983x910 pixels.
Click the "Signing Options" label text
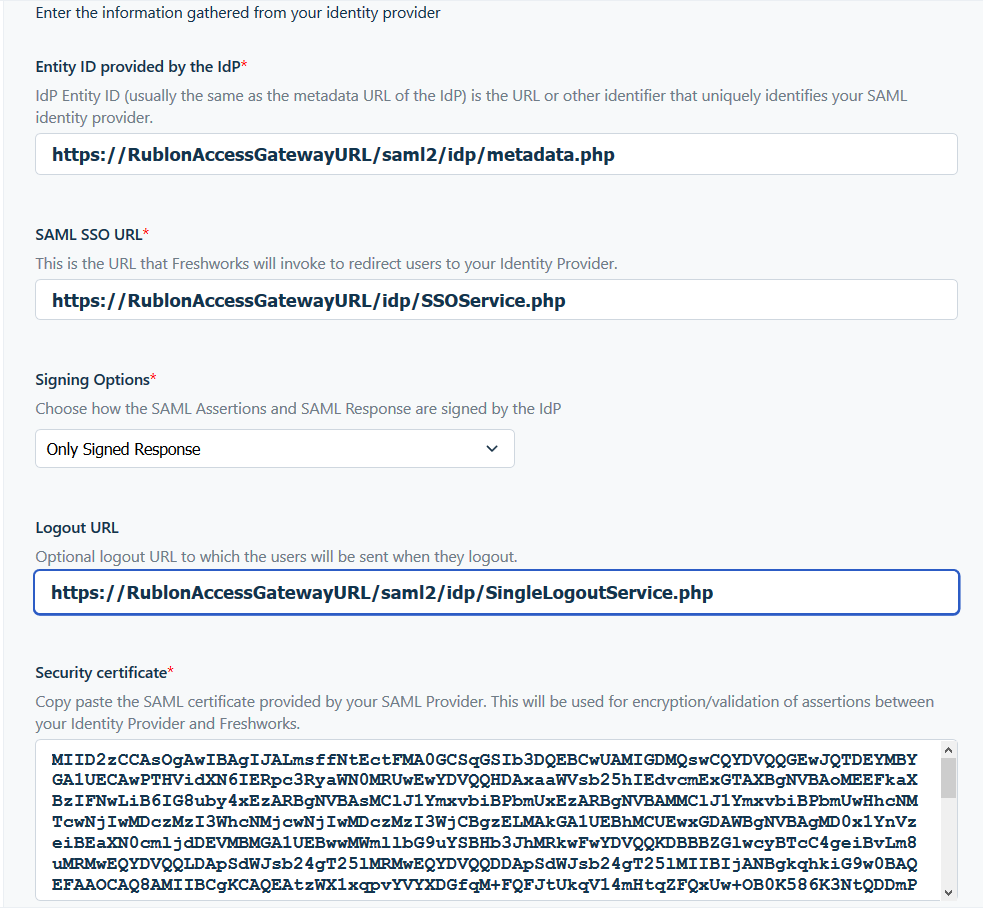tap(92, 380)
